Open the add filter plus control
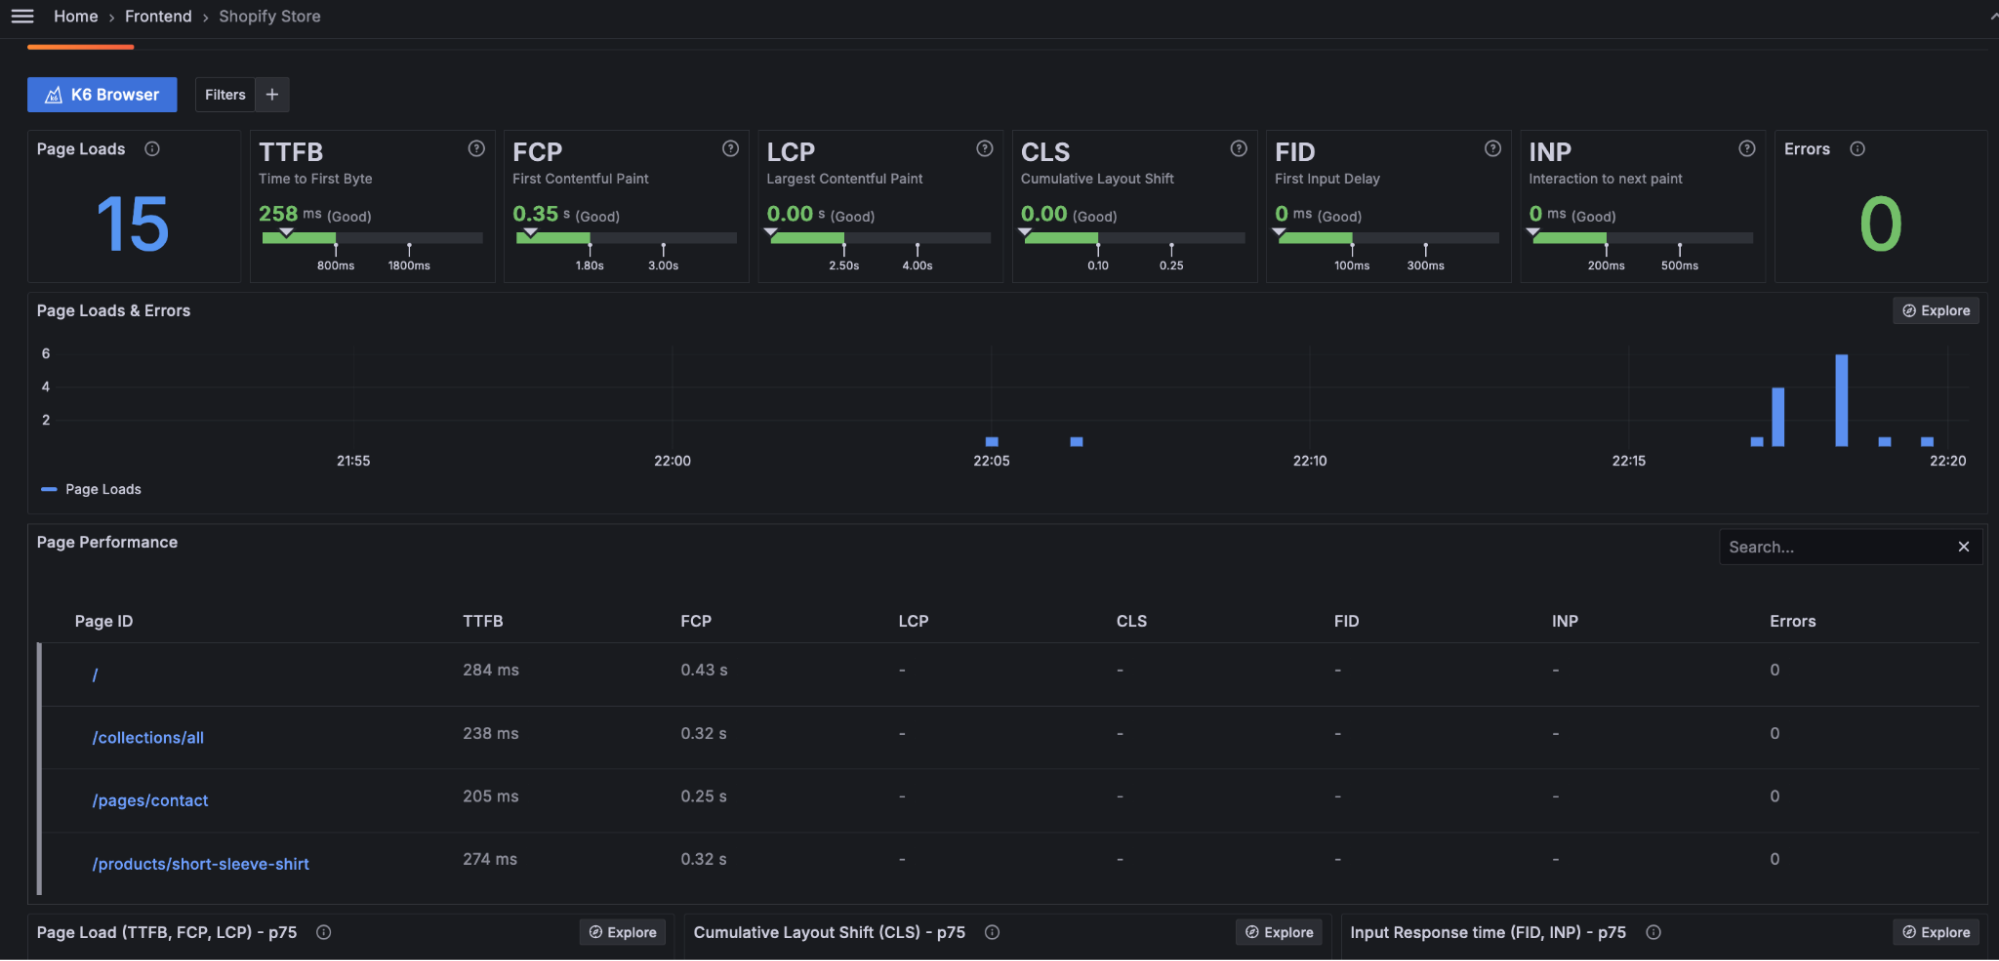Screen dimensions: 1999x961 (x=271, y=94)
